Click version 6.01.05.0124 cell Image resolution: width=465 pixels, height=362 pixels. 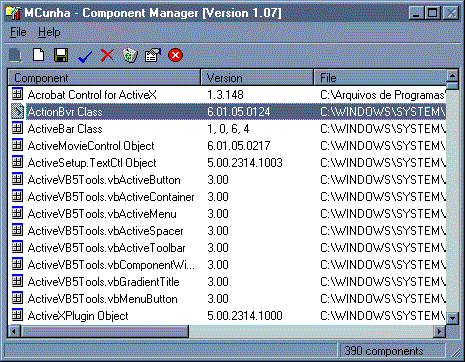(238, 112)
